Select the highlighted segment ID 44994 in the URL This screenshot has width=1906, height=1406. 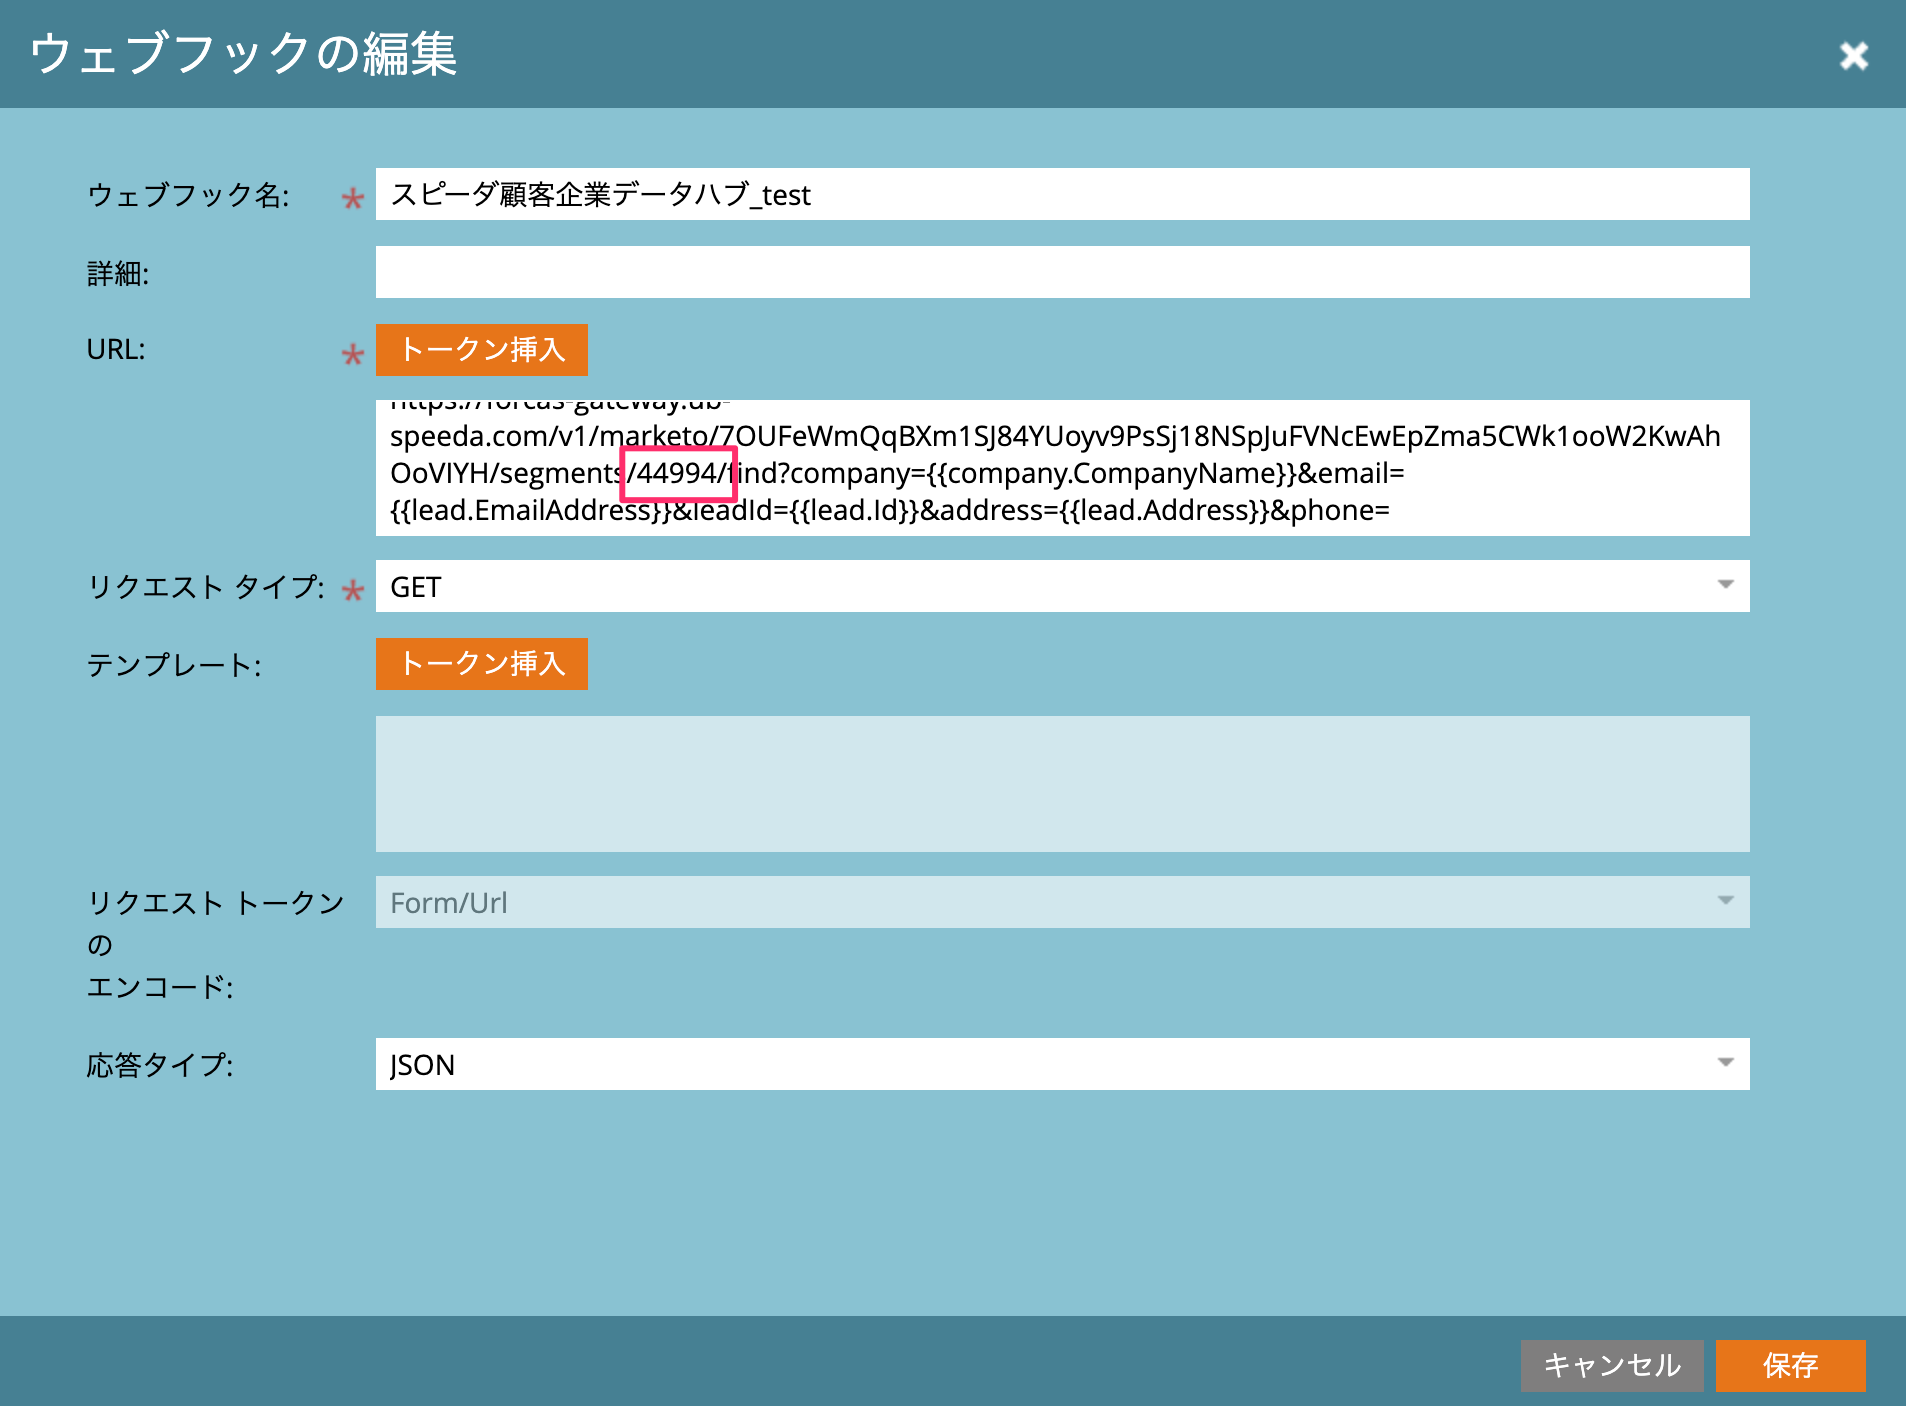click(680, 473)
